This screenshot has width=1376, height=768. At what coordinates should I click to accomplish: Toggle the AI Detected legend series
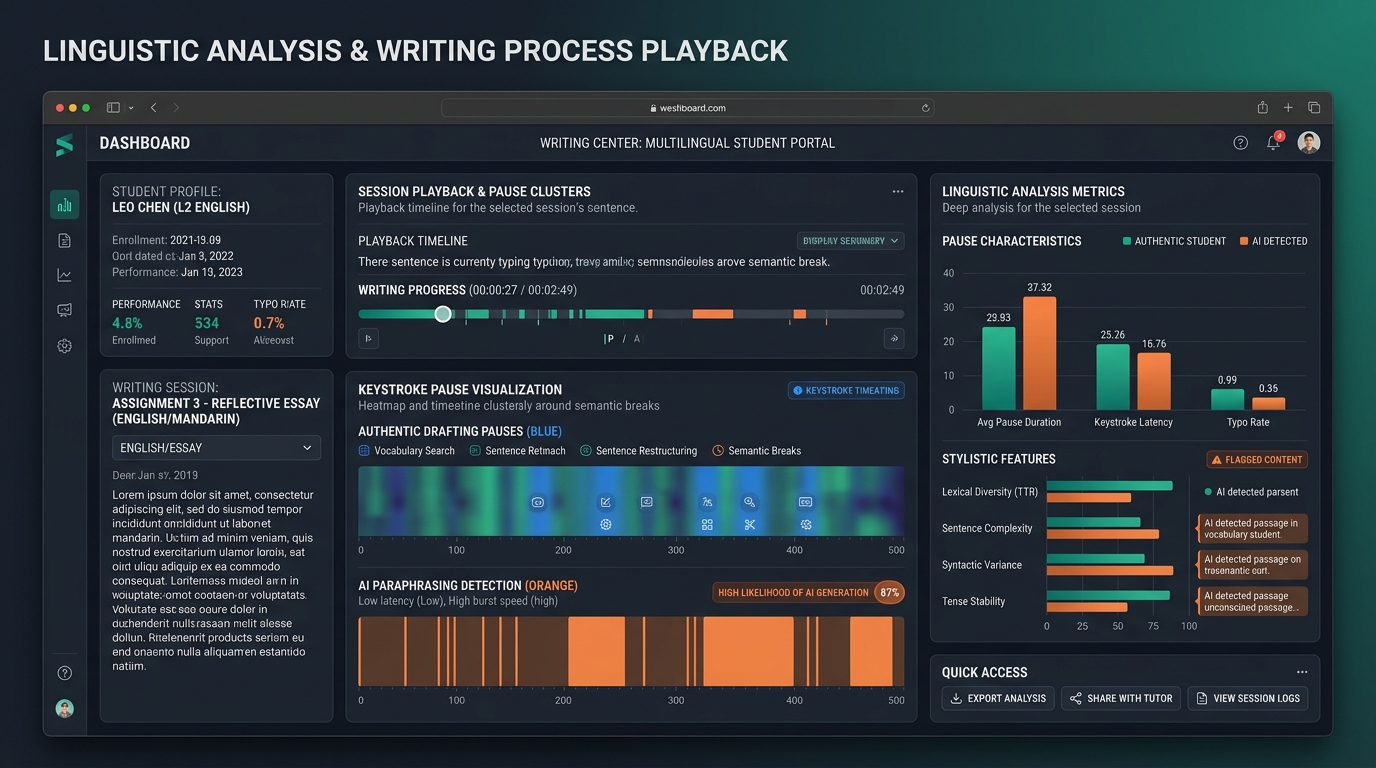[1273, 241]
